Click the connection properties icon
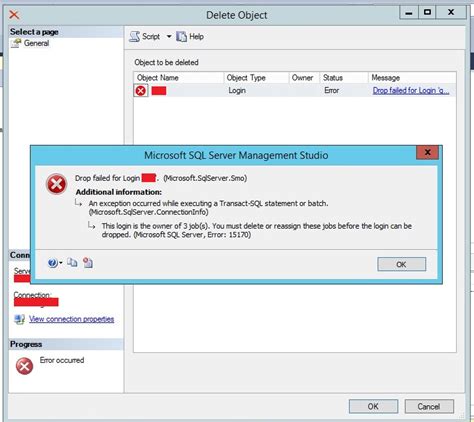Image resolution: width=474 pixels, height=422 pixels. coord(19,319)
